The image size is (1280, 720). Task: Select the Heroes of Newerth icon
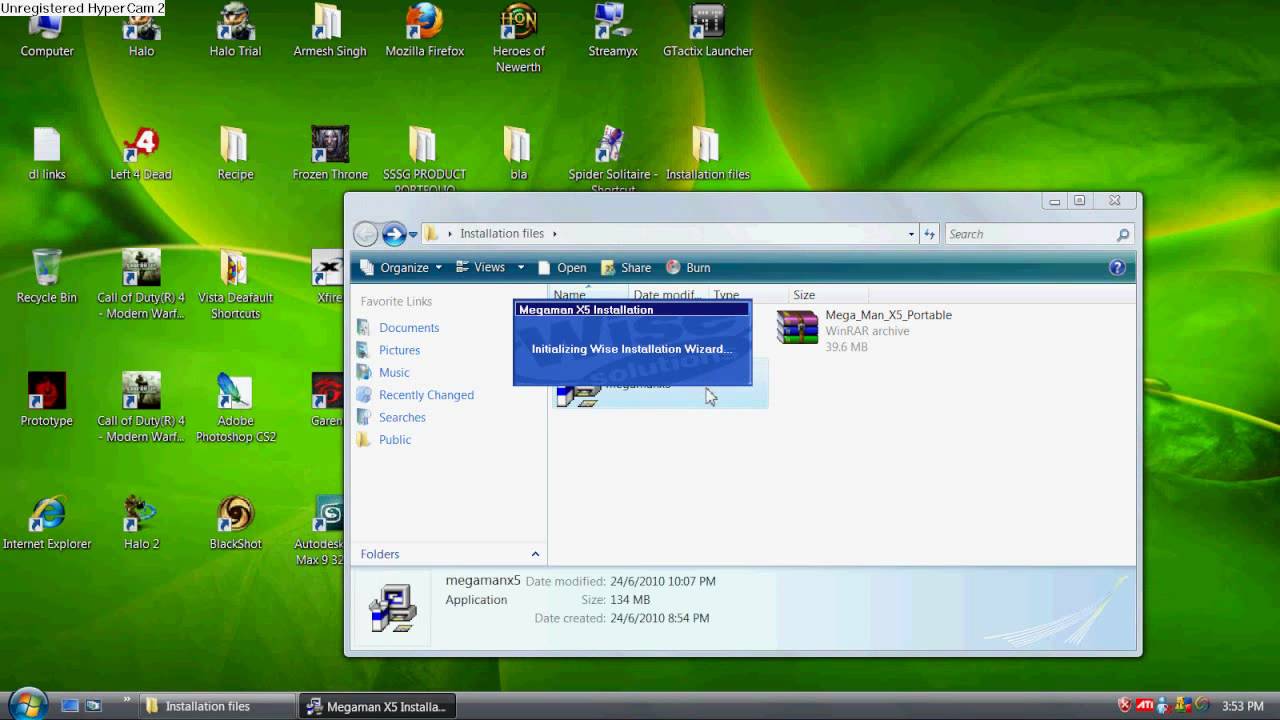(x=518, y=40)
